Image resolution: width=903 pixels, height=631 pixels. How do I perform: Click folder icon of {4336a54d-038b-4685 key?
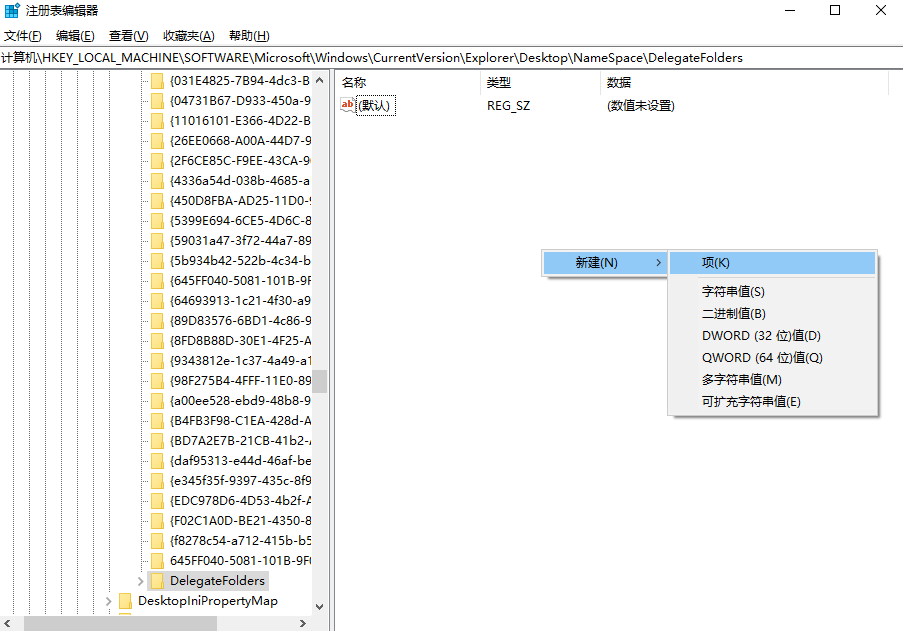(157, 181)
